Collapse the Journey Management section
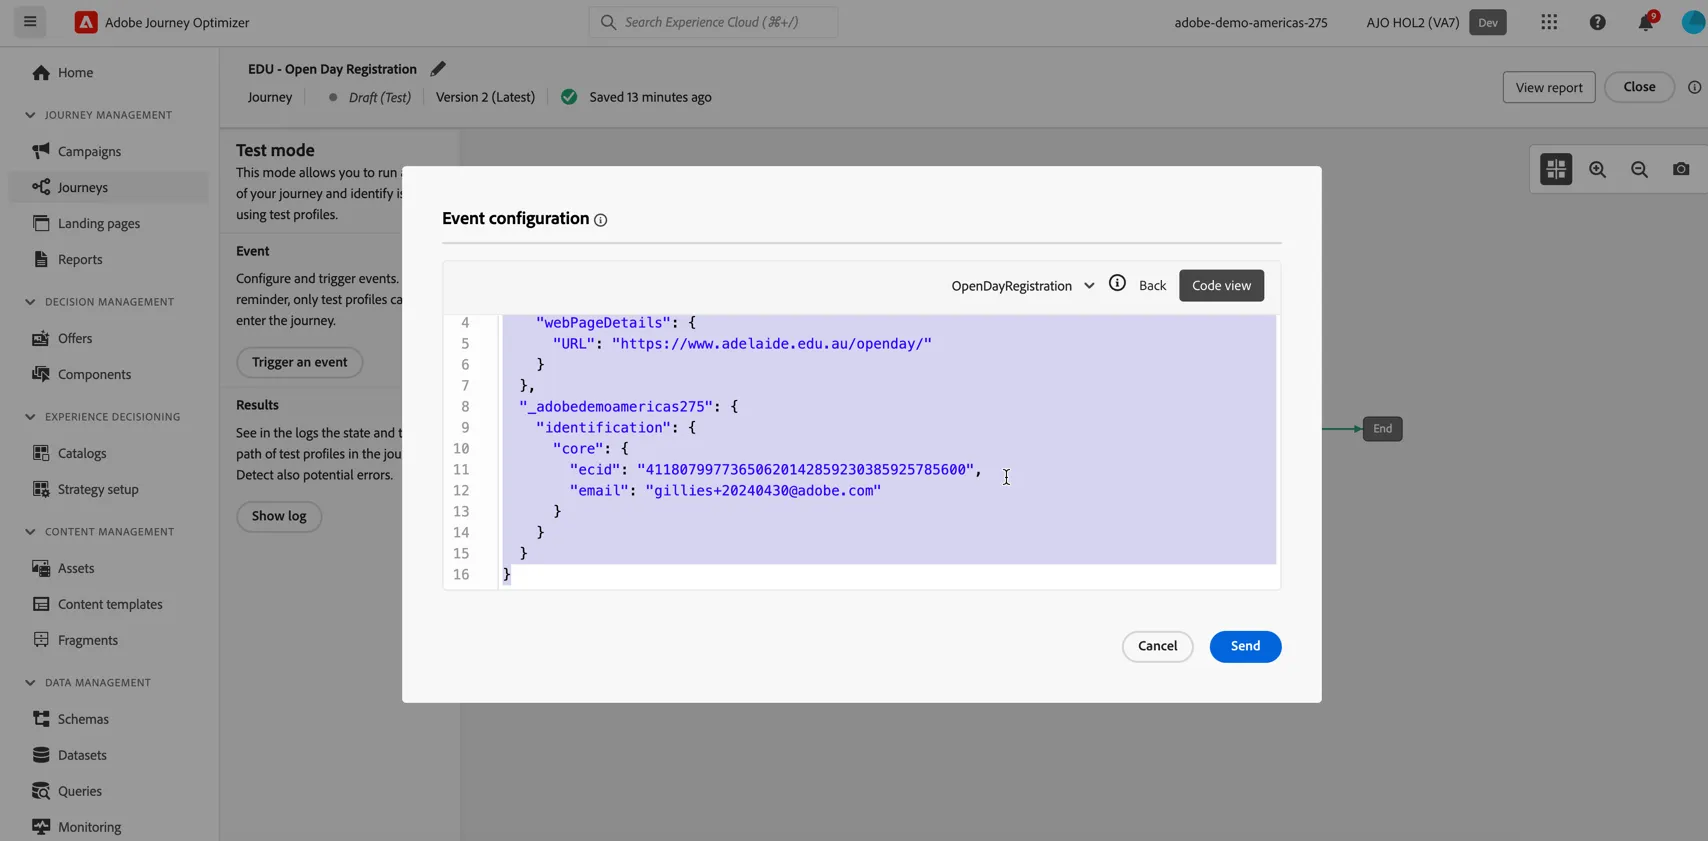Screen dimensions: 1708x841 30,115
